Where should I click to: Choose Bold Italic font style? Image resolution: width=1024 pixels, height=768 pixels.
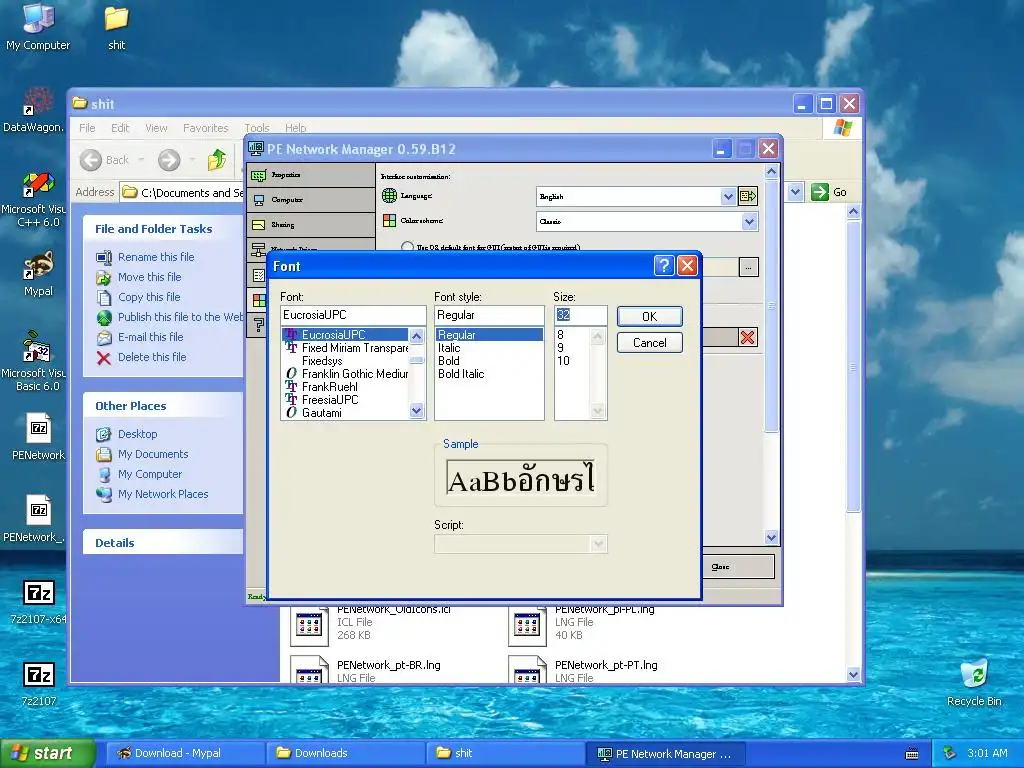click(x=489, y=374)
